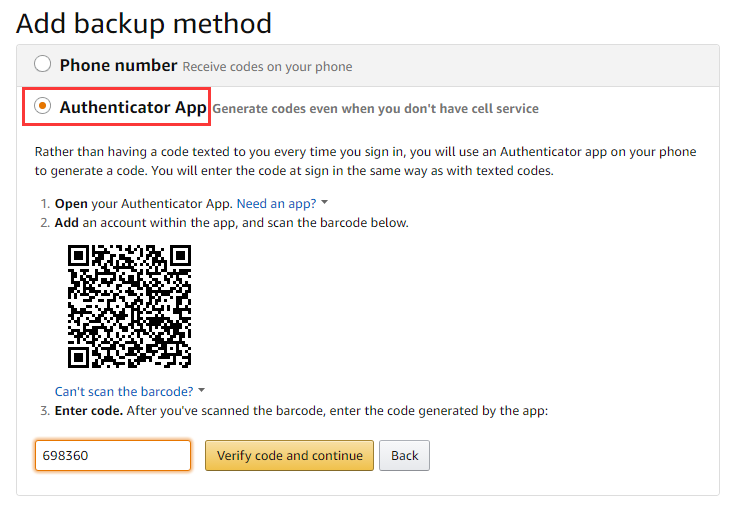
Task: Expand the arrow beside "Can't scan the barcode?"
Action: coord(201,391)
